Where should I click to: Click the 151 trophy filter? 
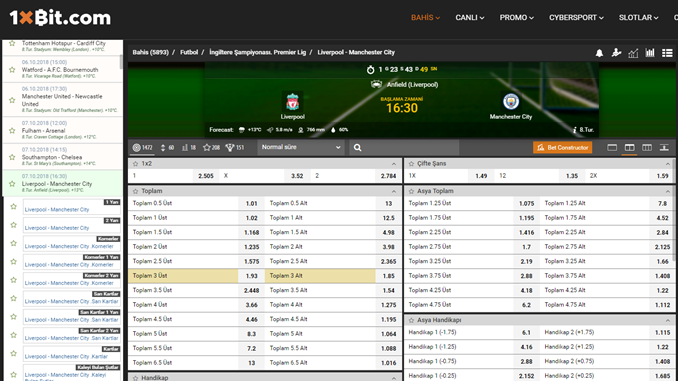(235, 147)
